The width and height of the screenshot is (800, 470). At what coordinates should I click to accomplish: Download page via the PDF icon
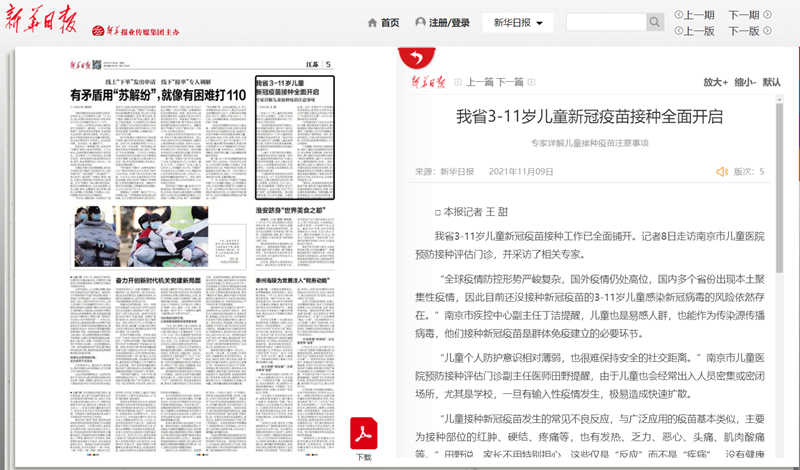364,433
